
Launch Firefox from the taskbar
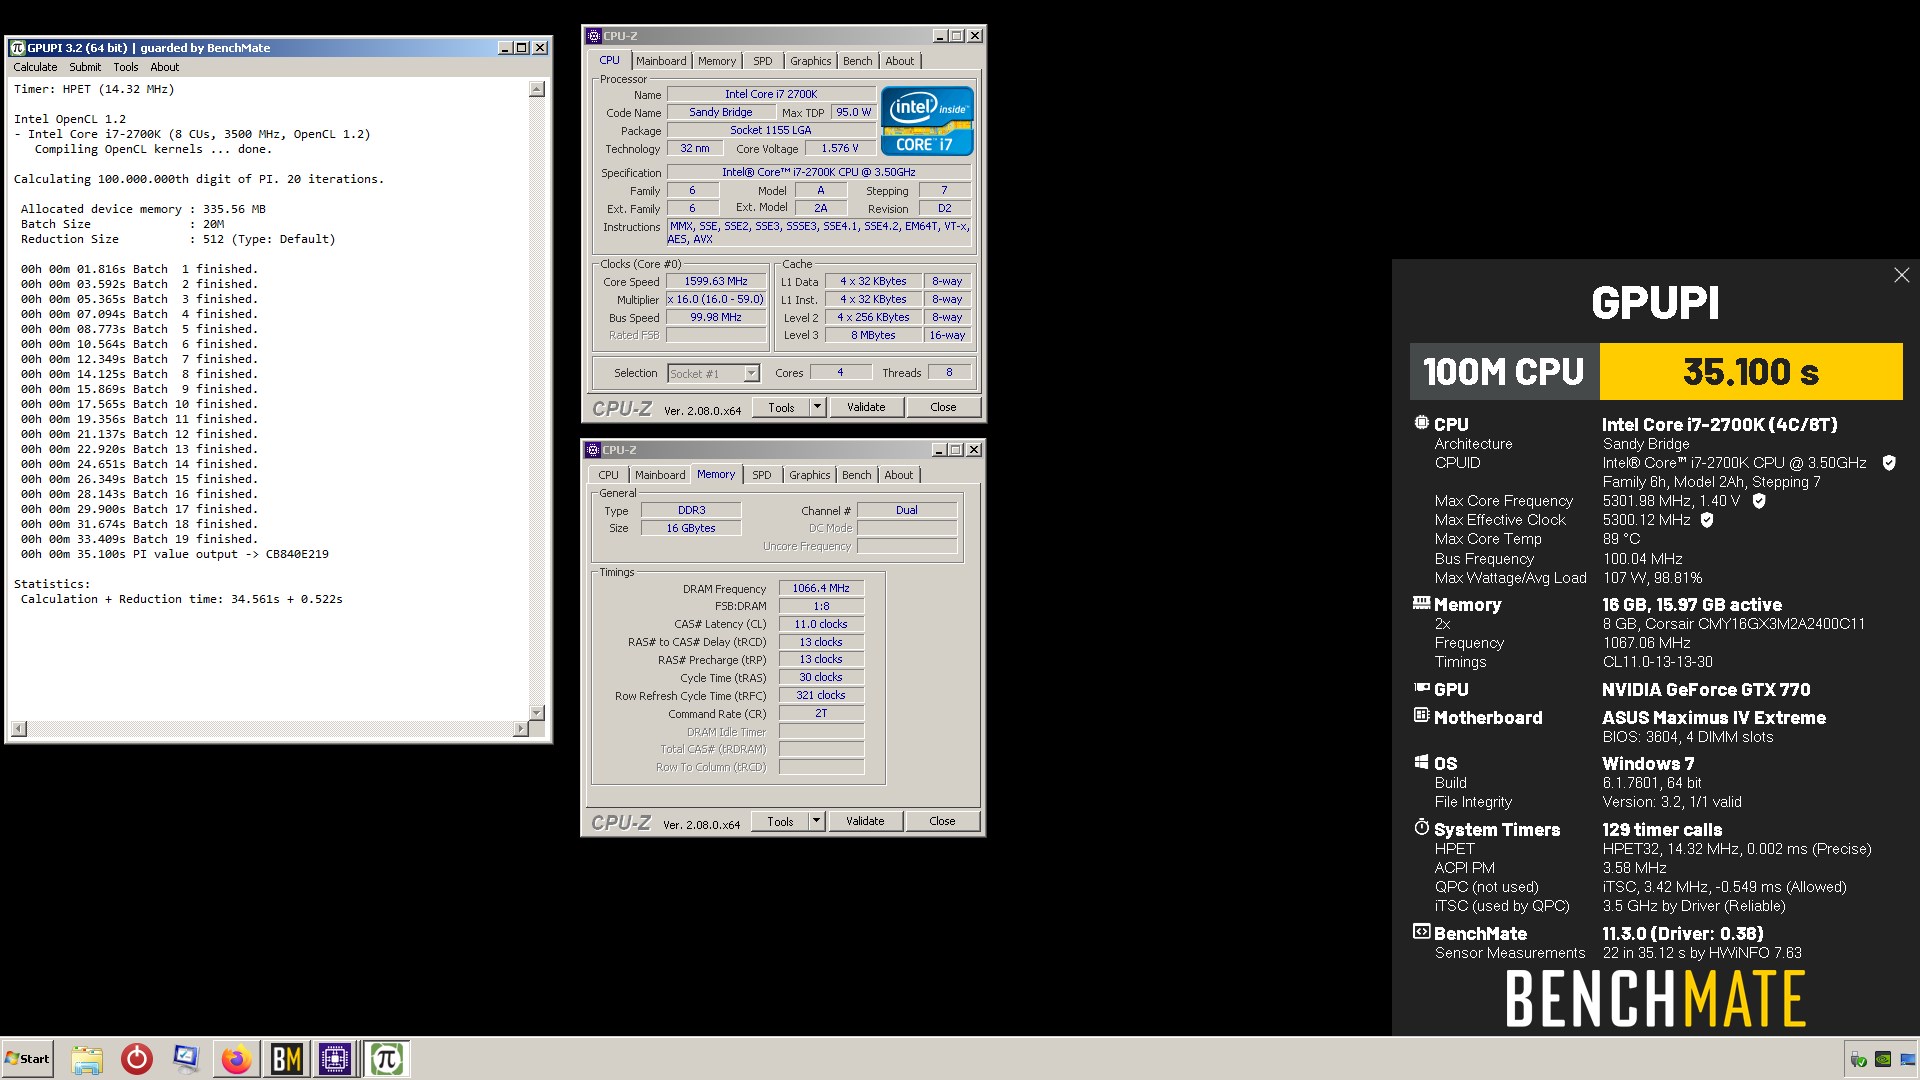click(x=236, y=1059)
